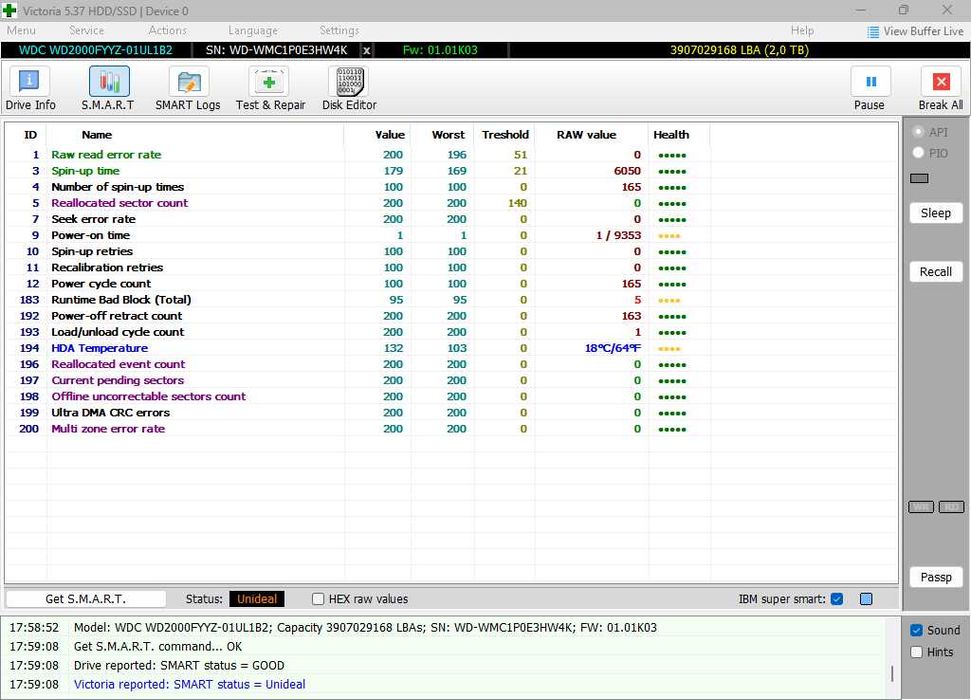The width and height of the screenshot is (971, 700).
Task: Click the WDC WD2000FYYZ-01UL1B2 model label
Action: click(96, 50)
